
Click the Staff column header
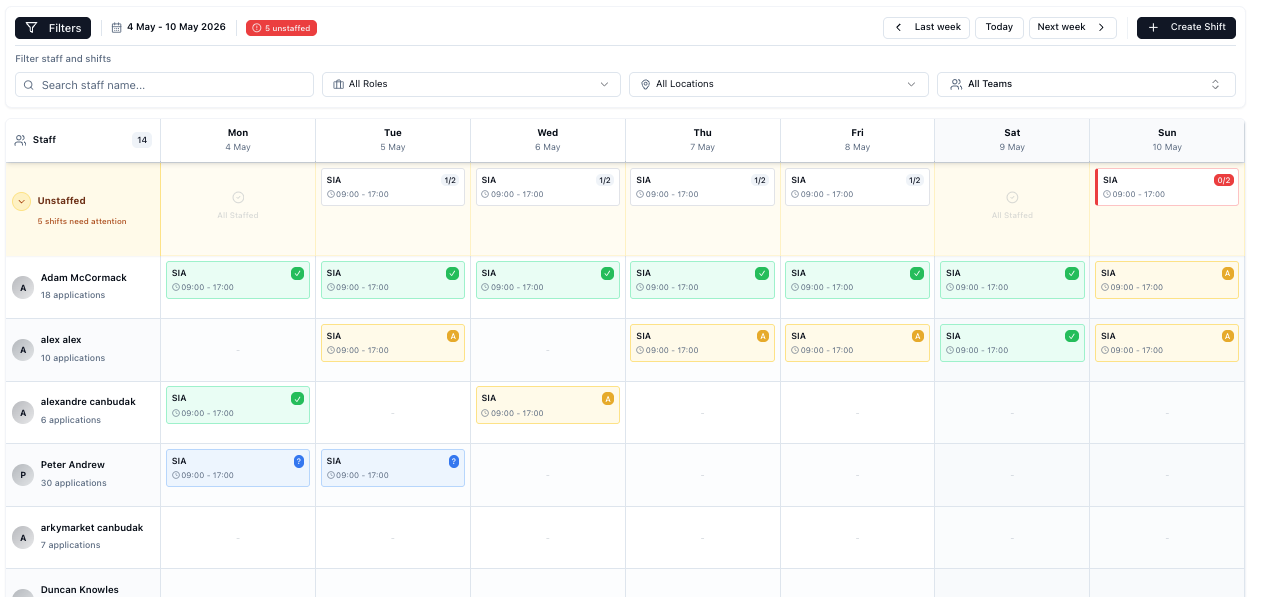tap(83, 140)
